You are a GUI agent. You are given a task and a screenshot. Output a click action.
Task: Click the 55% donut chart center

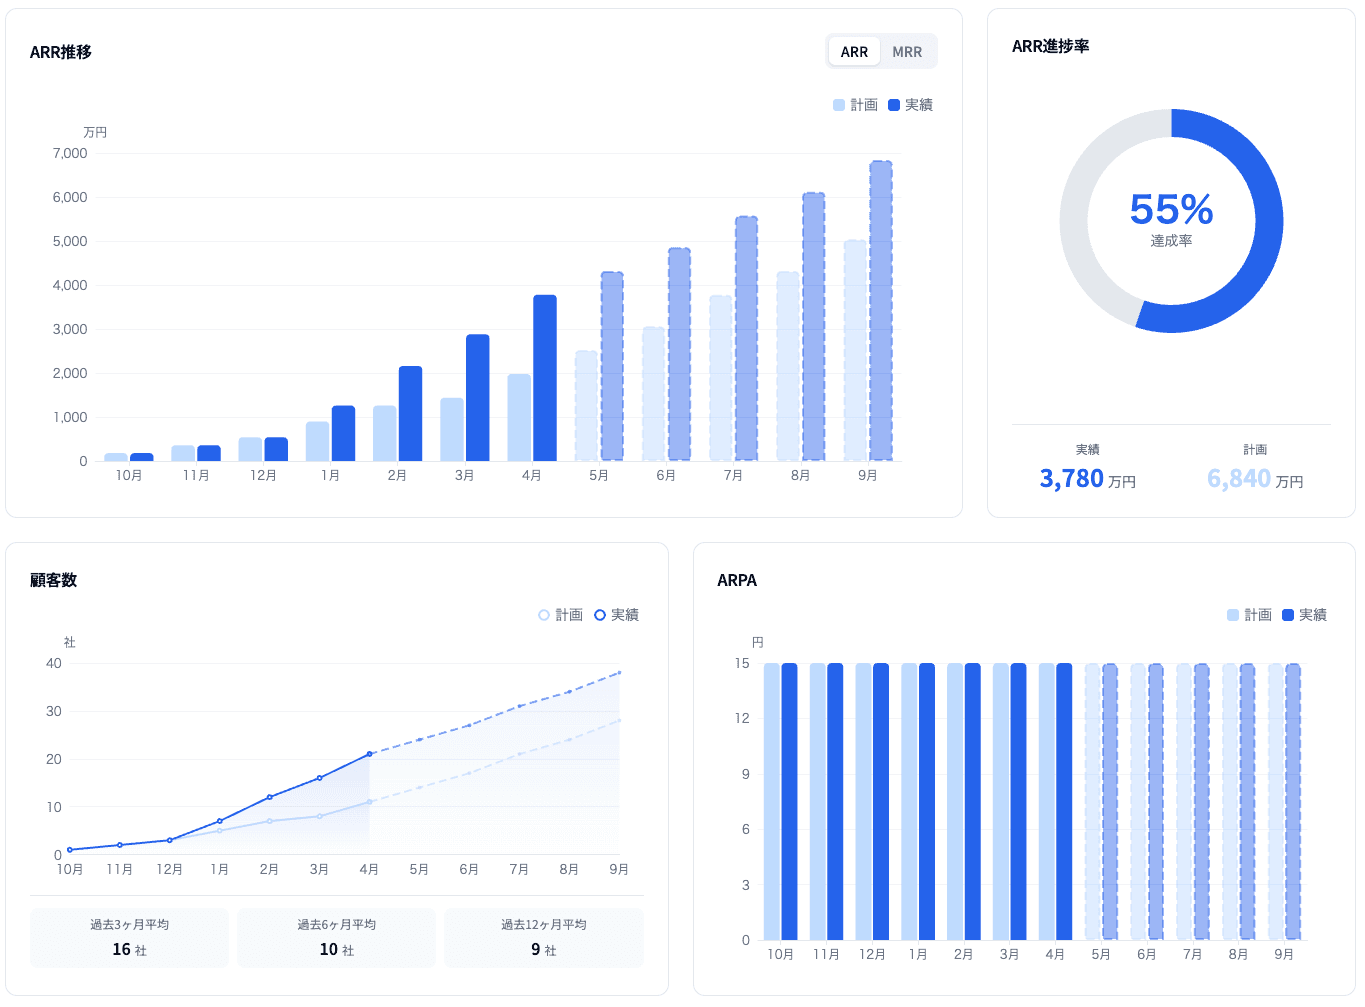[x=1171, y=220]
